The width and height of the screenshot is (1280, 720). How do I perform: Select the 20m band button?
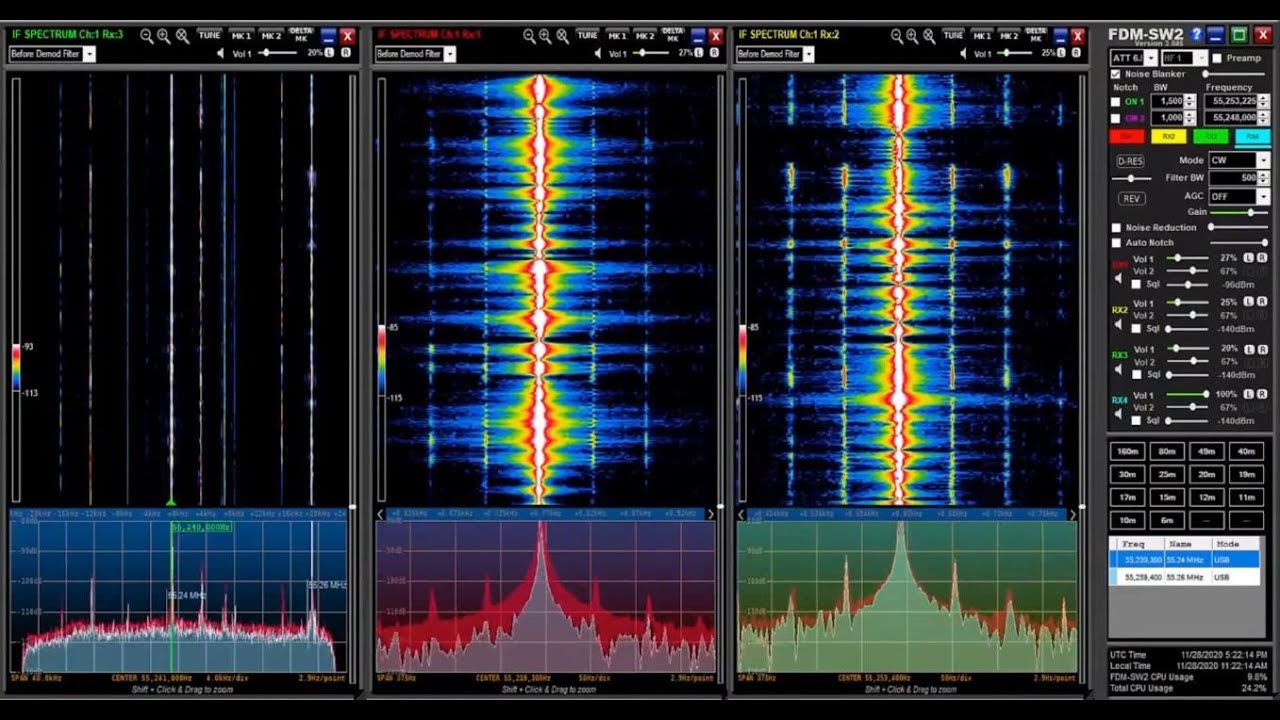pos(1207,475)
